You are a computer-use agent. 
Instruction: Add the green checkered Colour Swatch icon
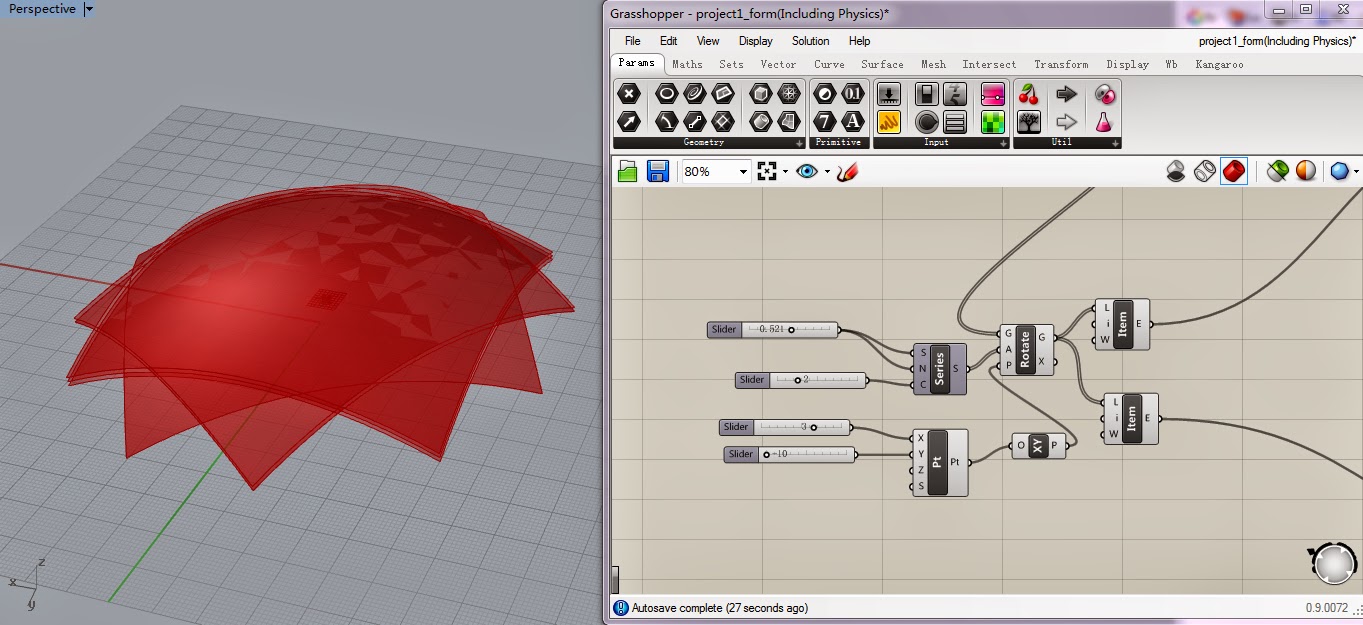(x=993, y=122)
